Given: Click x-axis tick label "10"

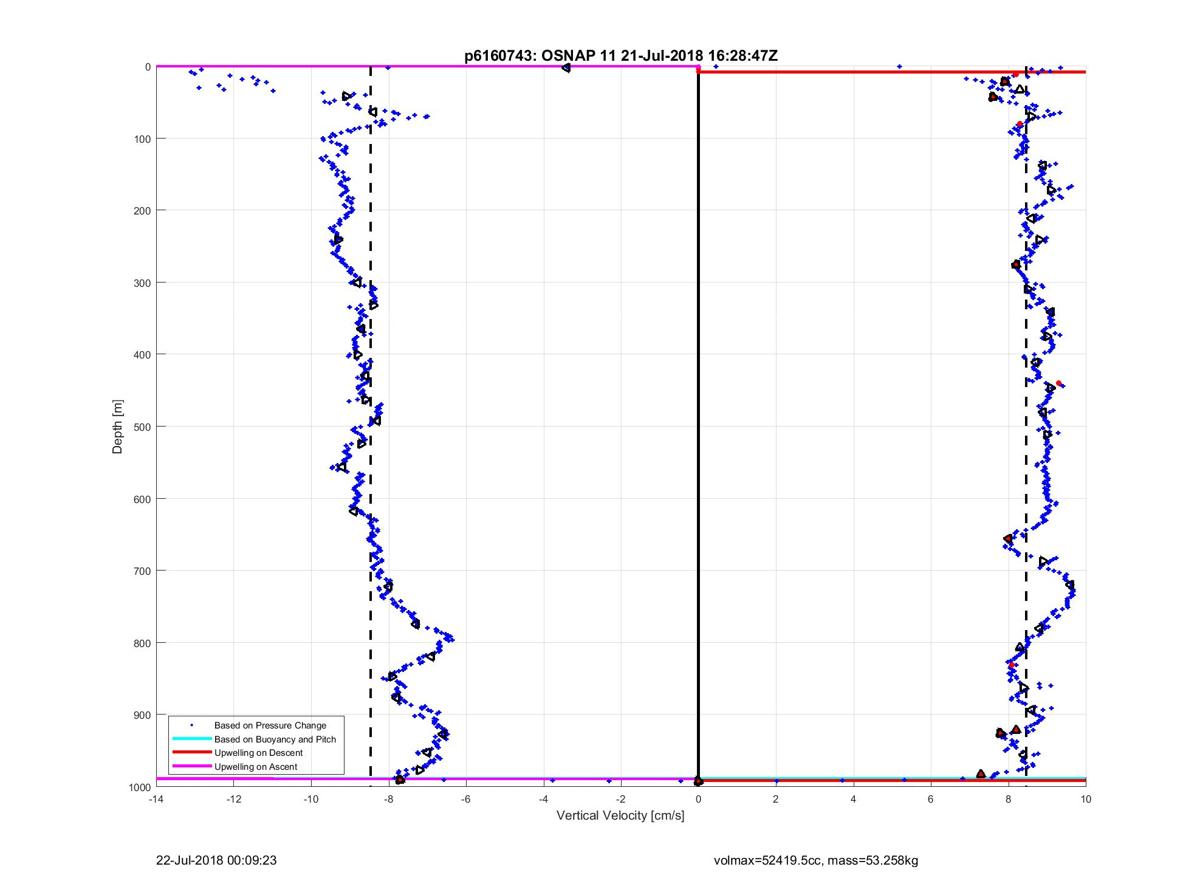Looking at the screenshot, I should coord(1086,799).
